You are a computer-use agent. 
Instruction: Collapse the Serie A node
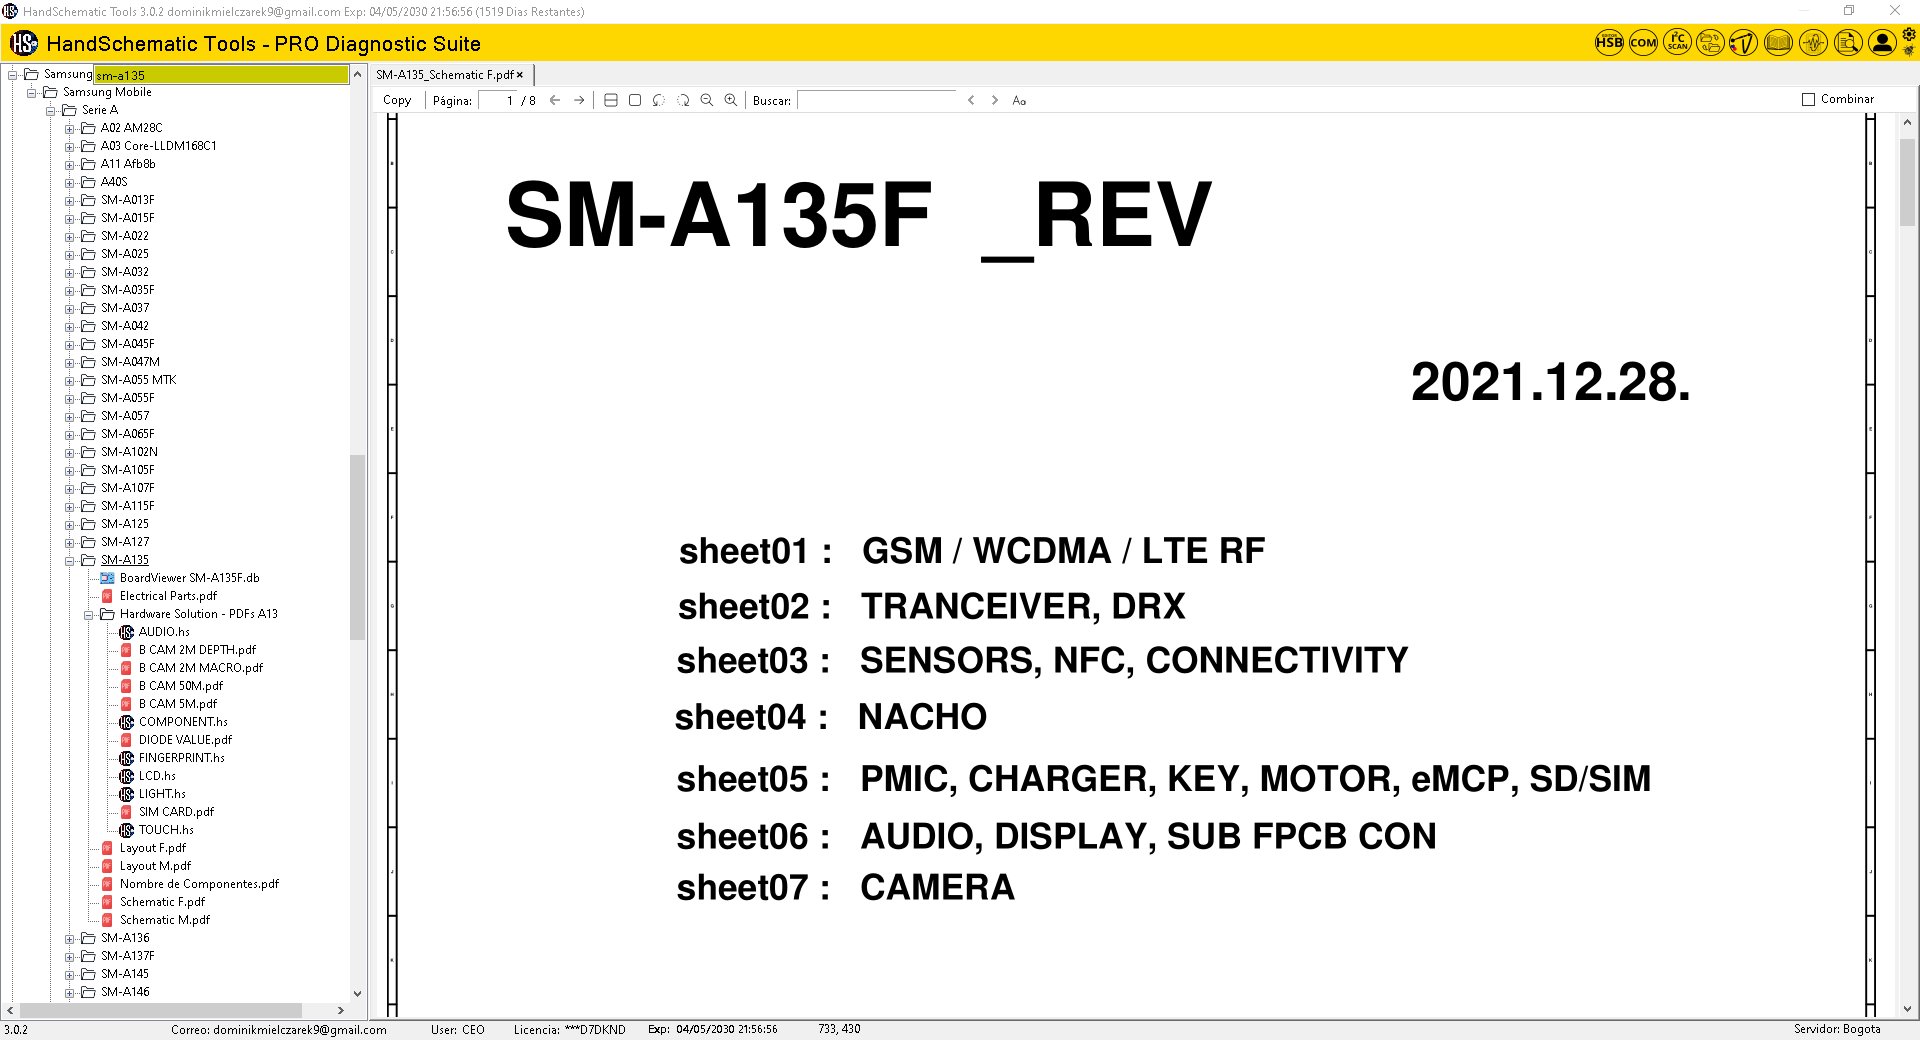51,111
